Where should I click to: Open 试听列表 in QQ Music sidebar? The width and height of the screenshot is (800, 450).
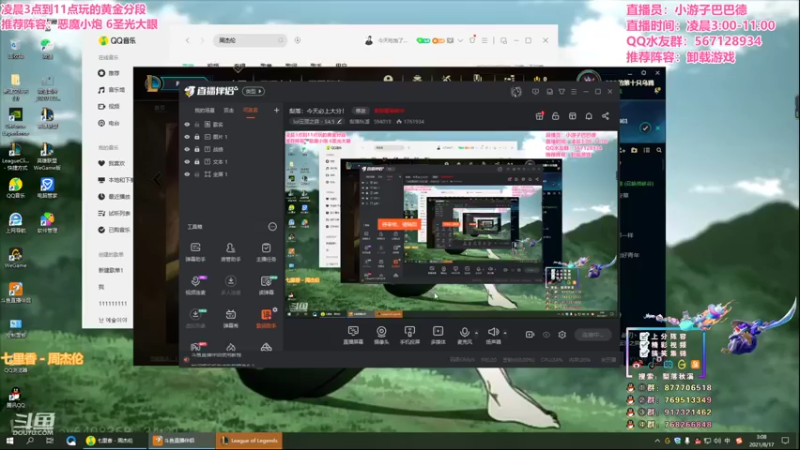click(114, 213)
